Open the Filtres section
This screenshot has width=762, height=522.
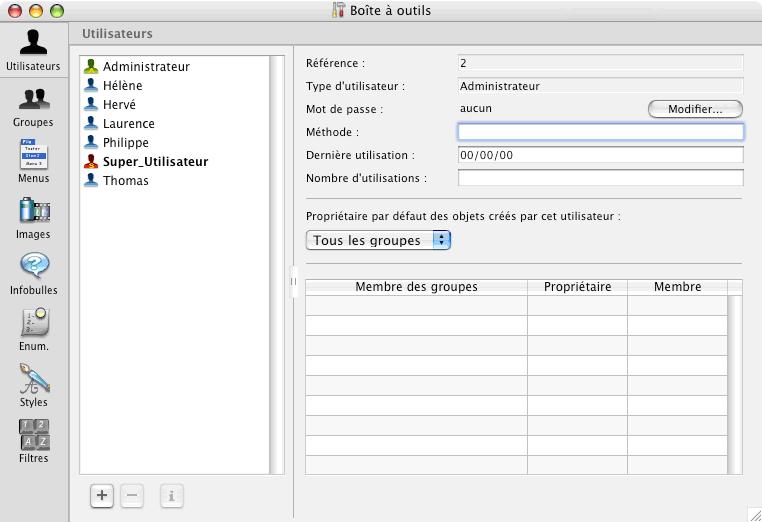[33, 440]
